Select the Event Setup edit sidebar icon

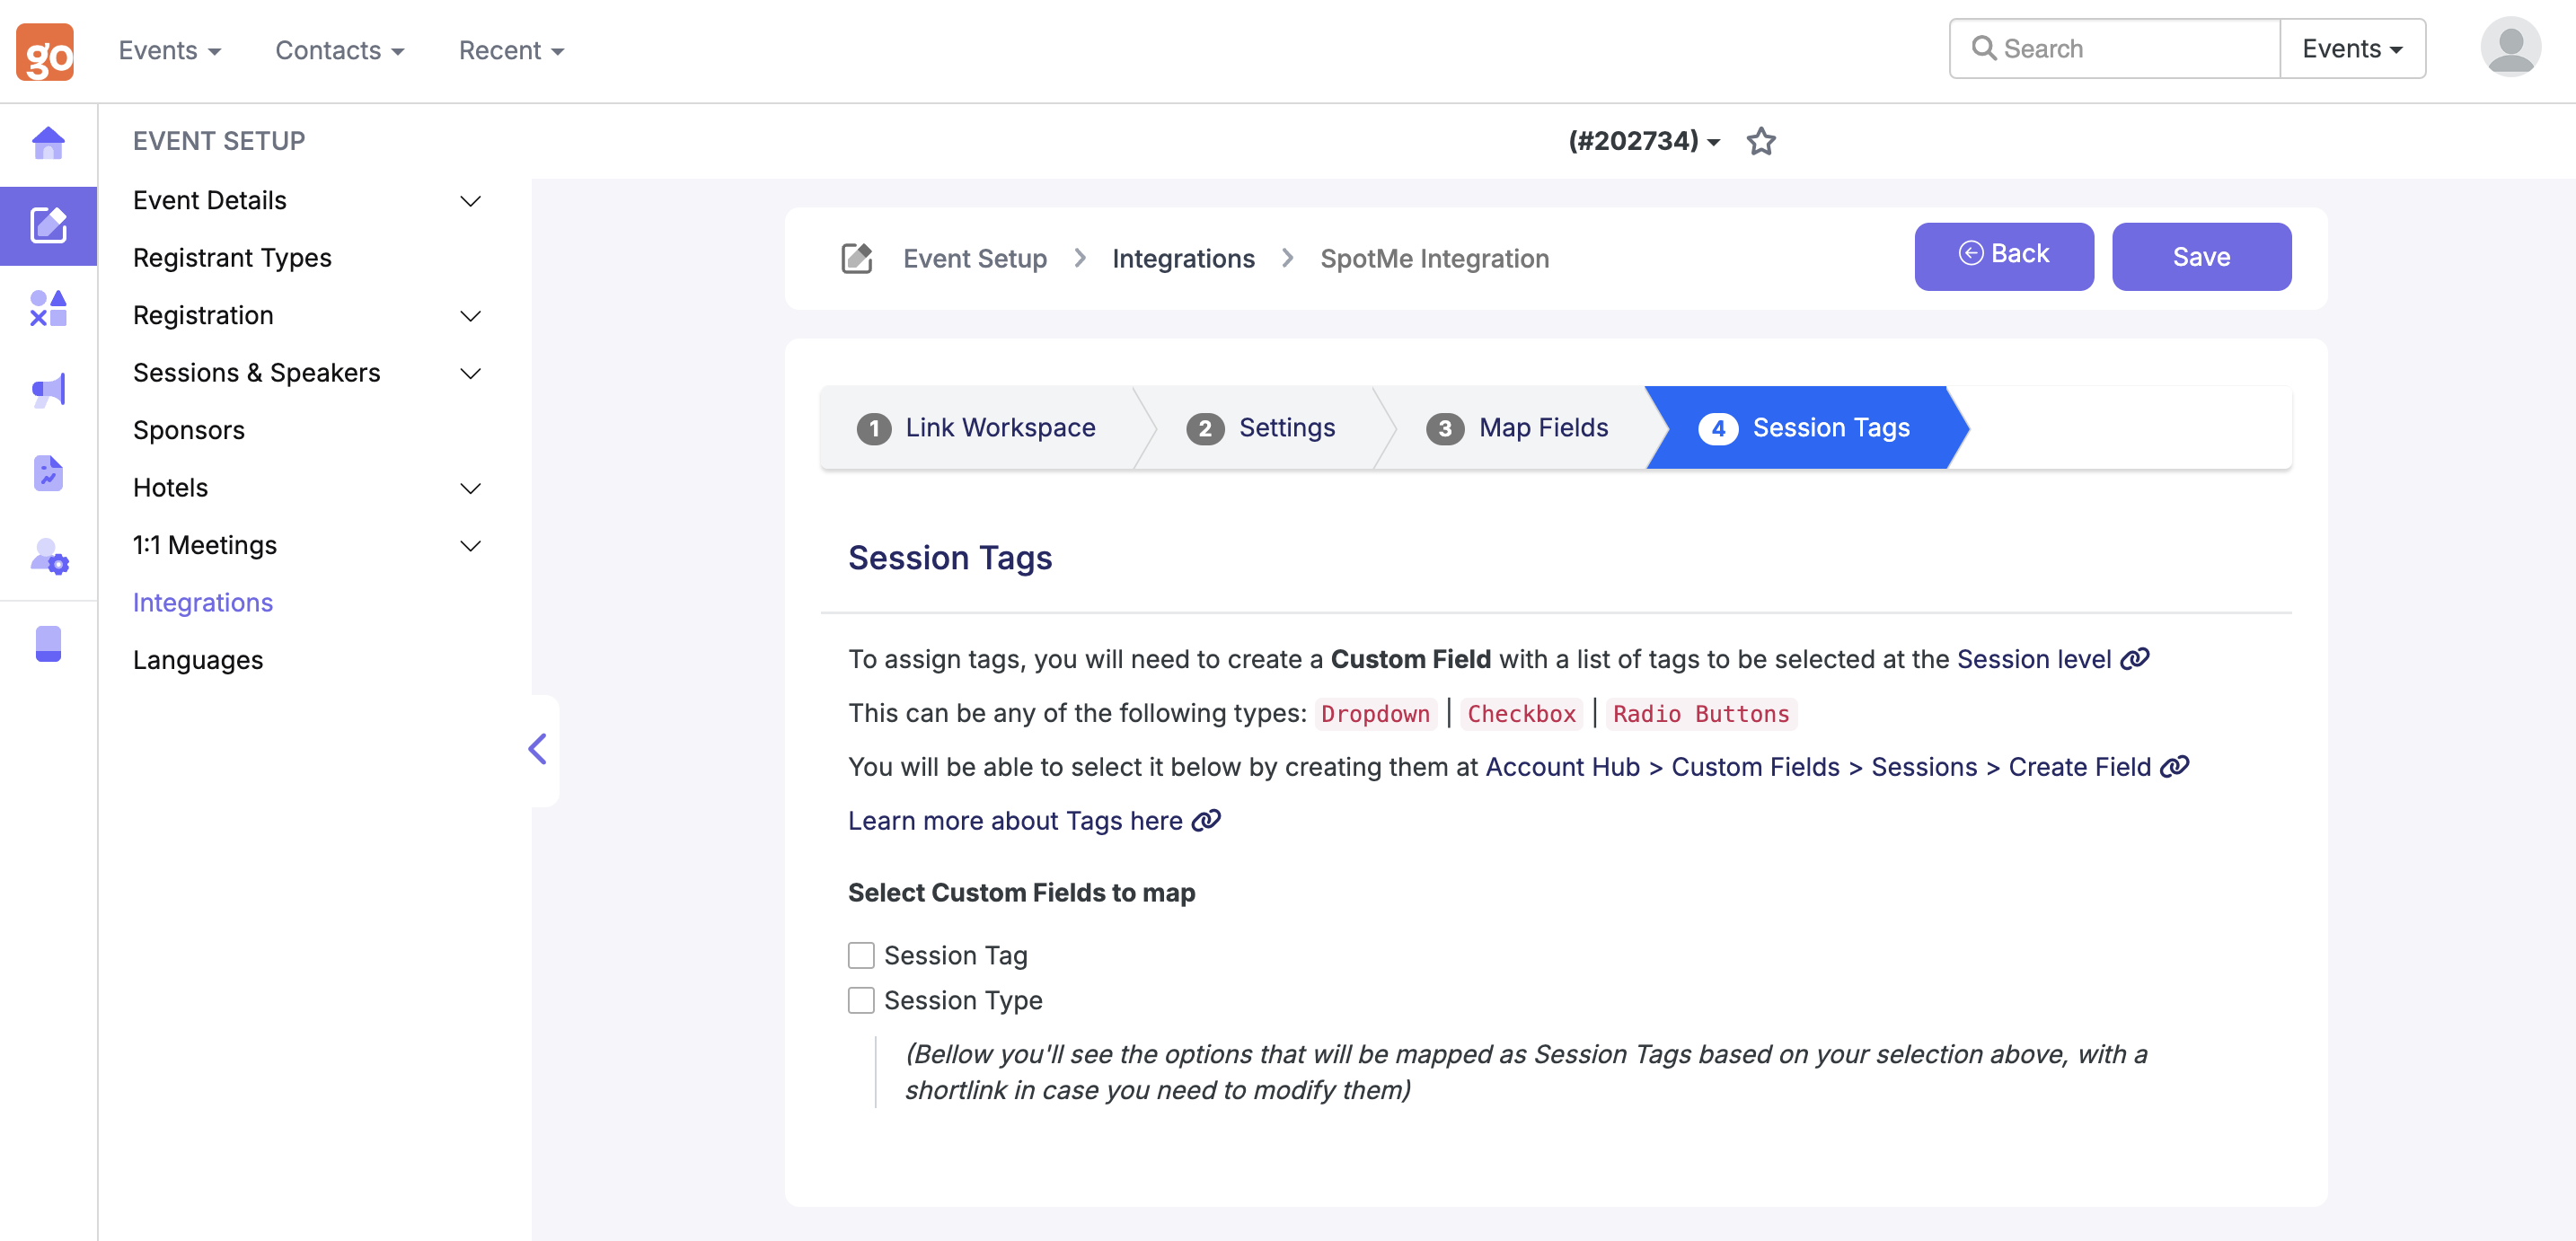tap(48, 225)
